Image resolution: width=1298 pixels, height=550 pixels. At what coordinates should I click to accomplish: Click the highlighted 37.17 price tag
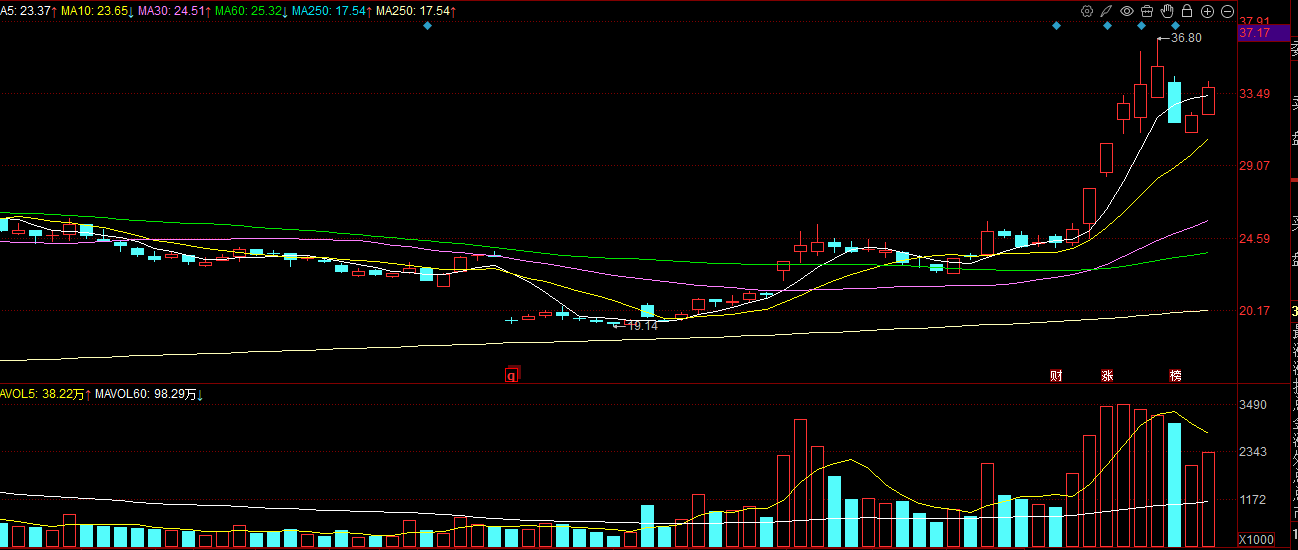click(1263, 33)
